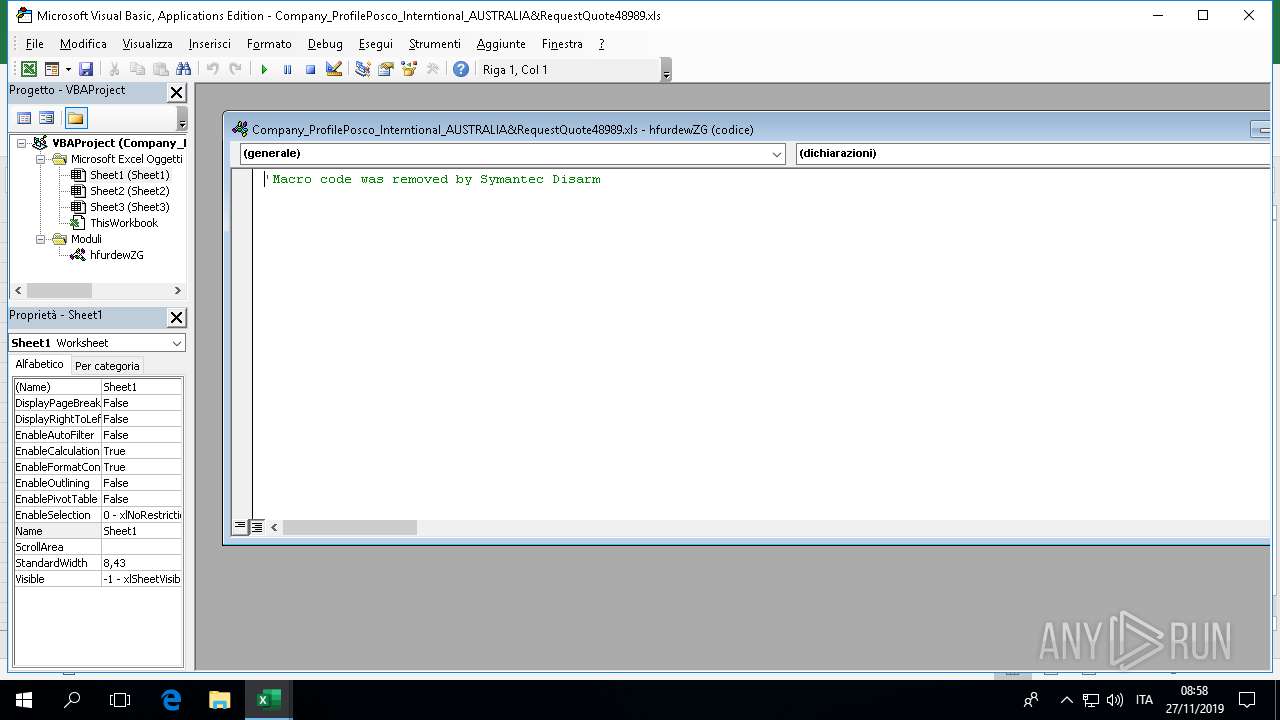Switch to Alfabetico properties tab

39,364
